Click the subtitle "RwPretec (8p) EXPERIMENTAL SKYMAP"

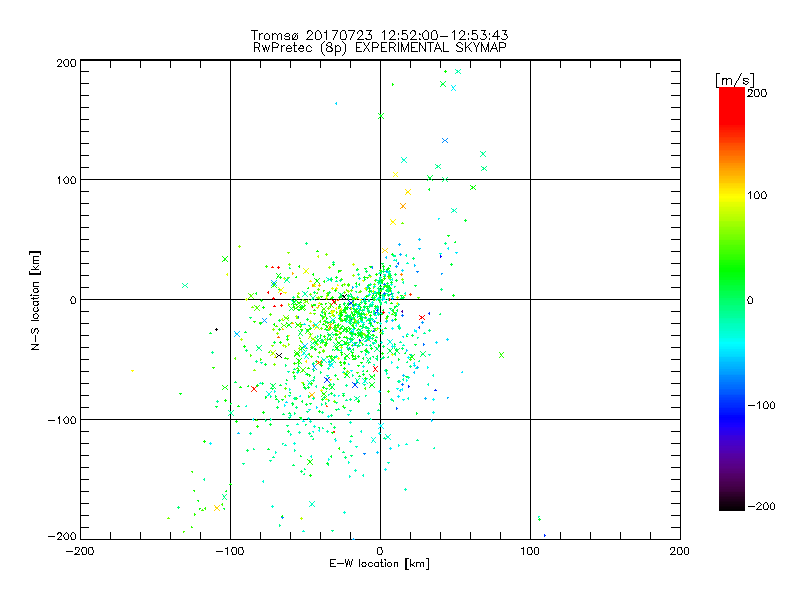[380, 48]
